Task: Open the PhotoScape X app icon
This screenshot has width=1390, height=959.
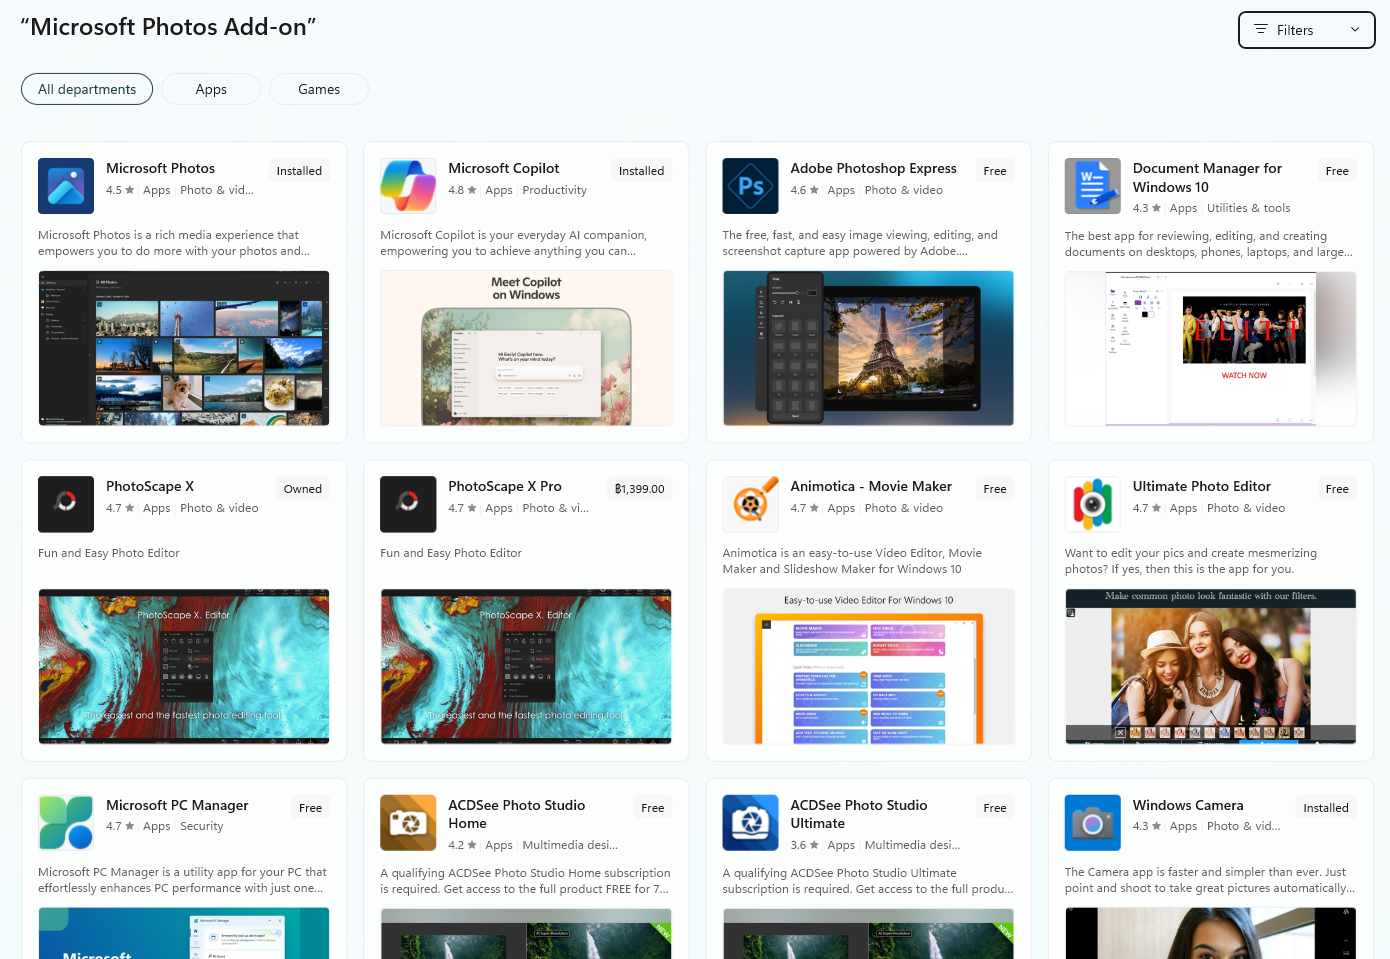Action: [x=66, y=504]
